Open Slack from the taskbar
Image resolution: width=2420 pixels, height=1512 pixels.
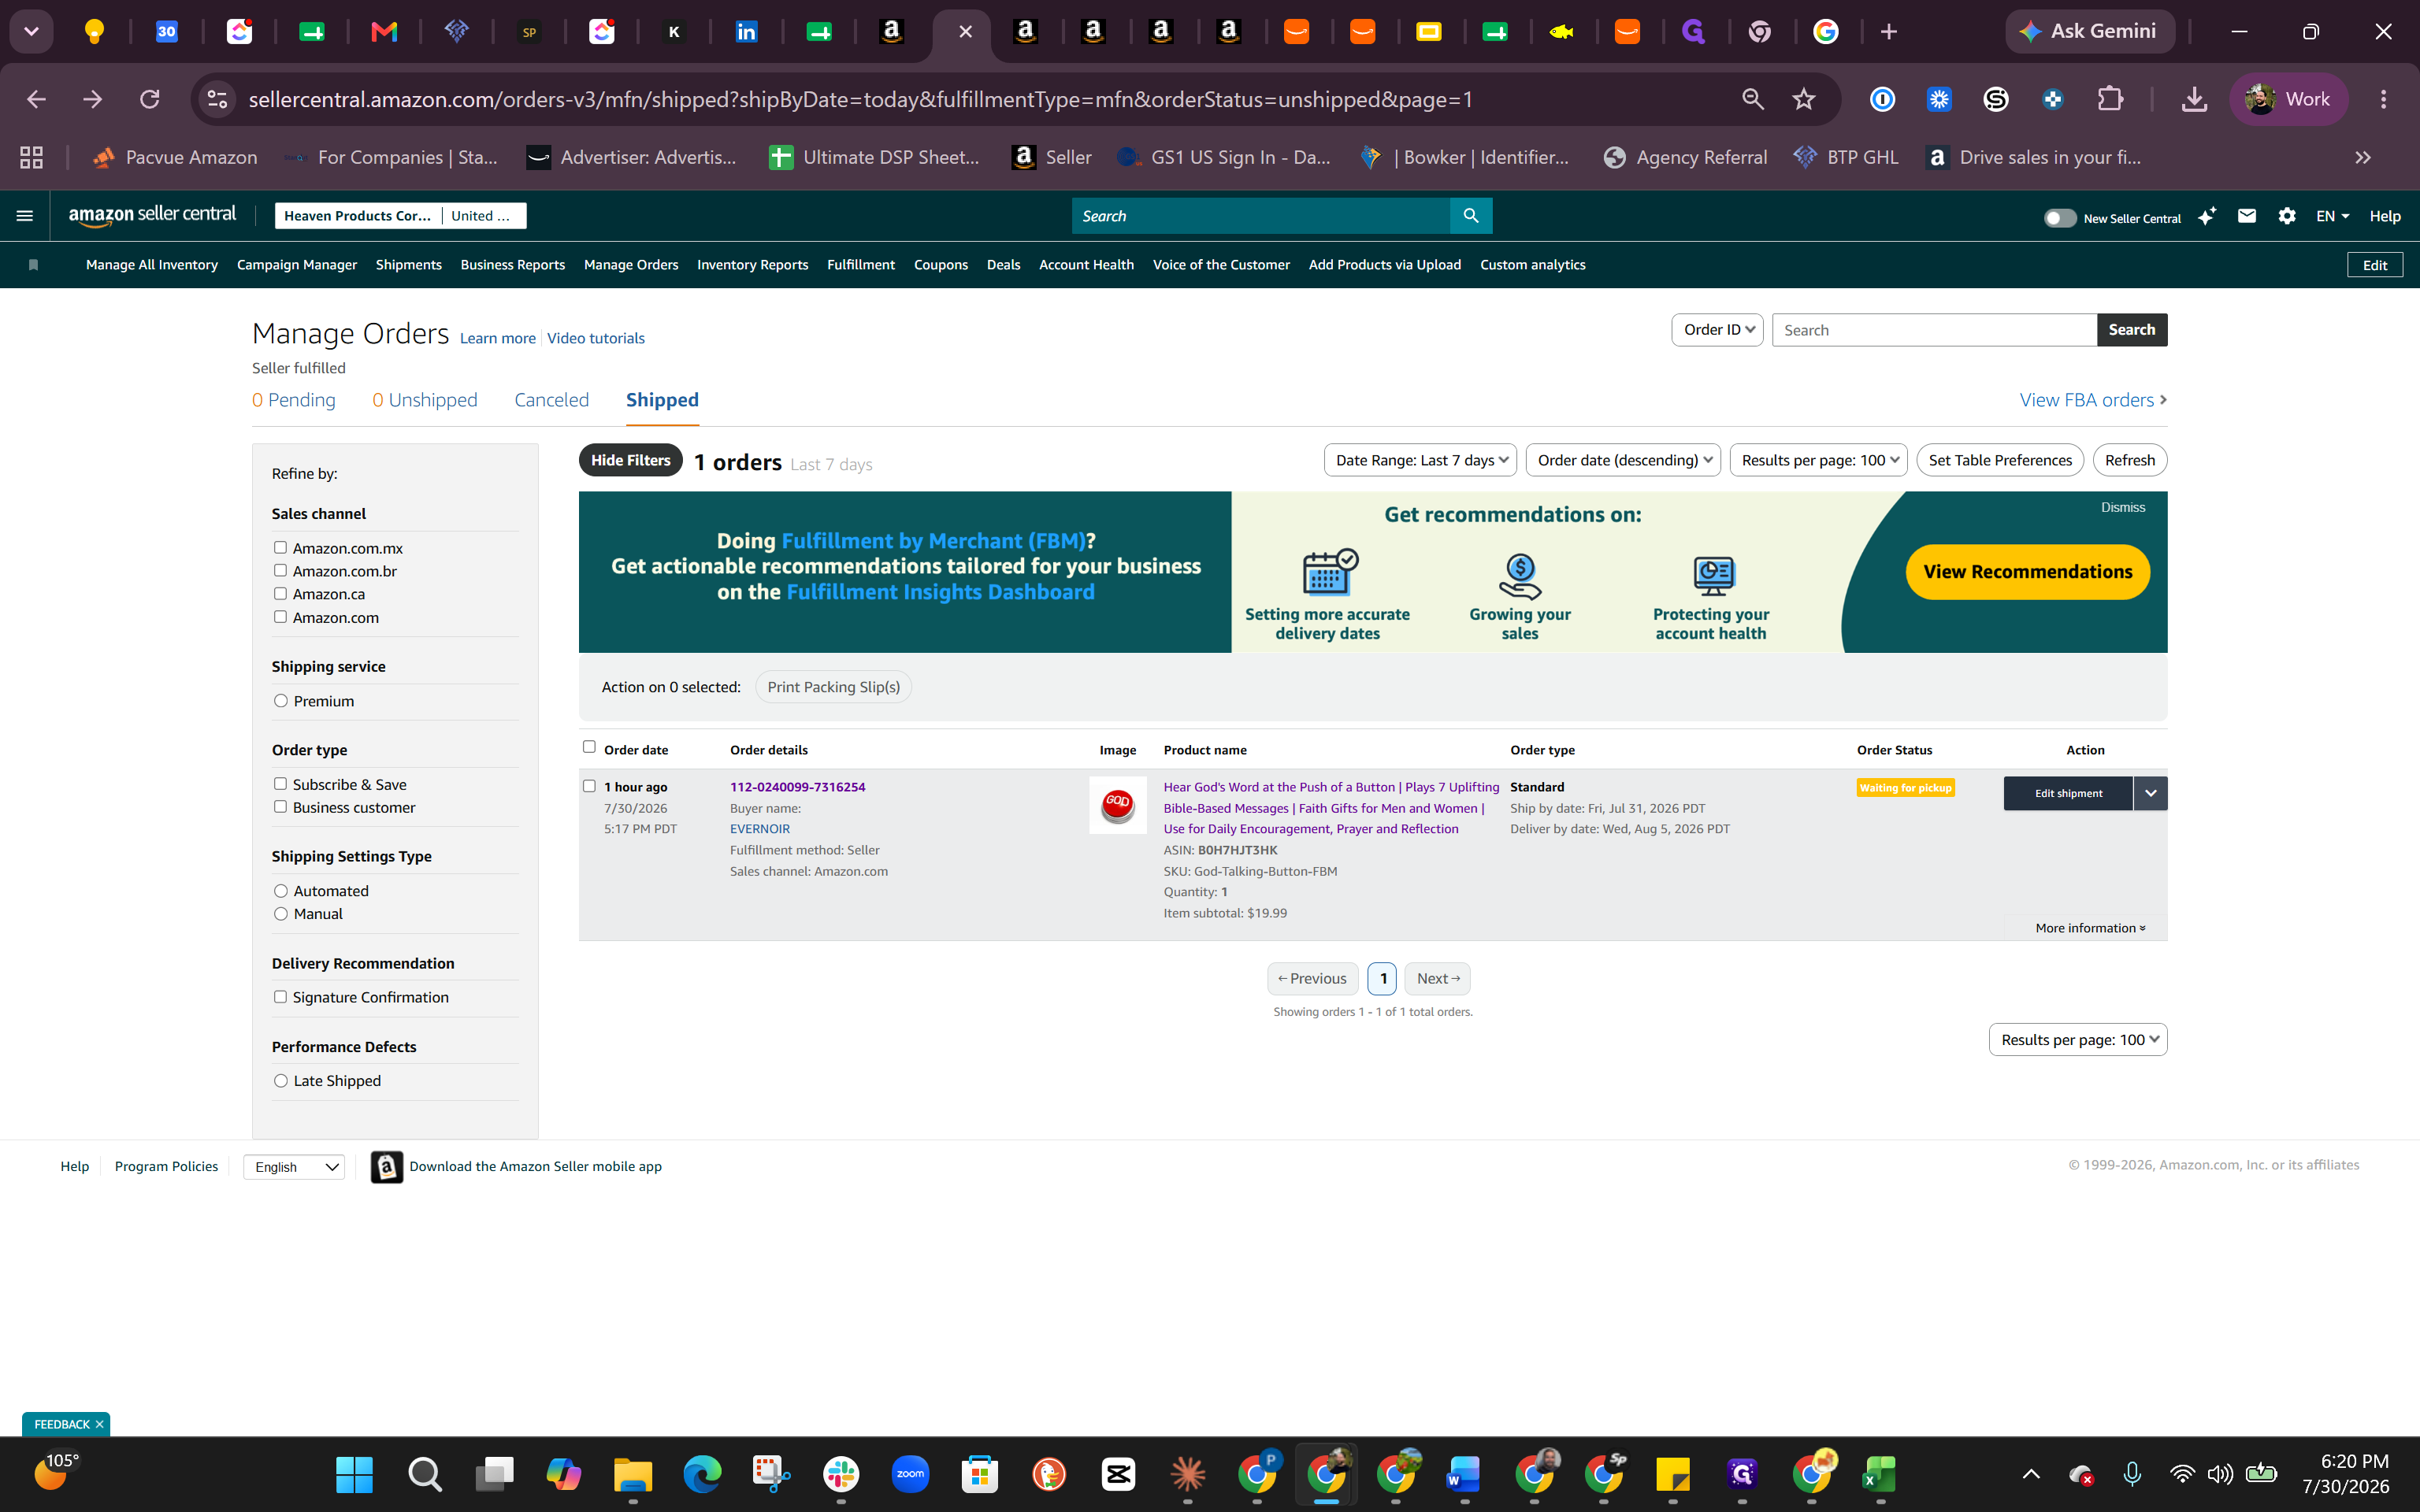841,1474
